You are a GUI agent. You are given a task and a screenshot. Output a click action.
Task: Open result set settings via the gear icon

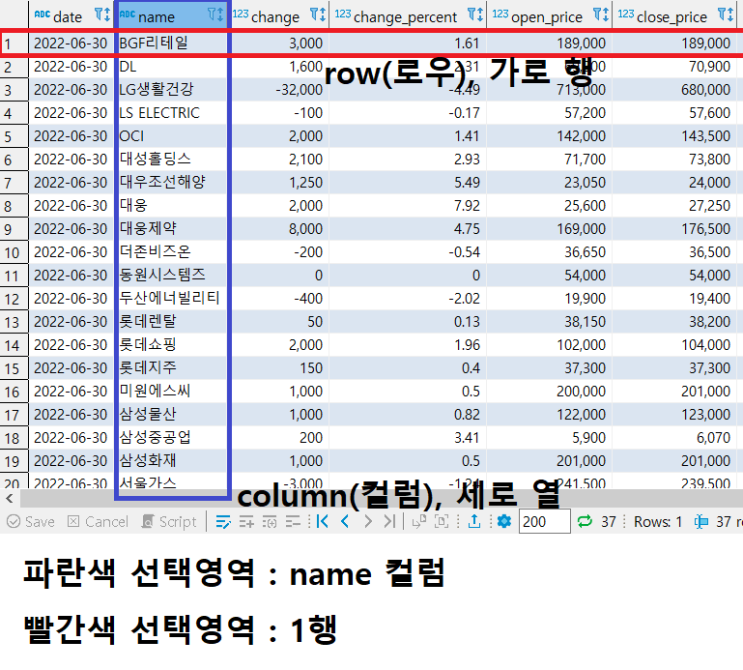click(504, 522)
